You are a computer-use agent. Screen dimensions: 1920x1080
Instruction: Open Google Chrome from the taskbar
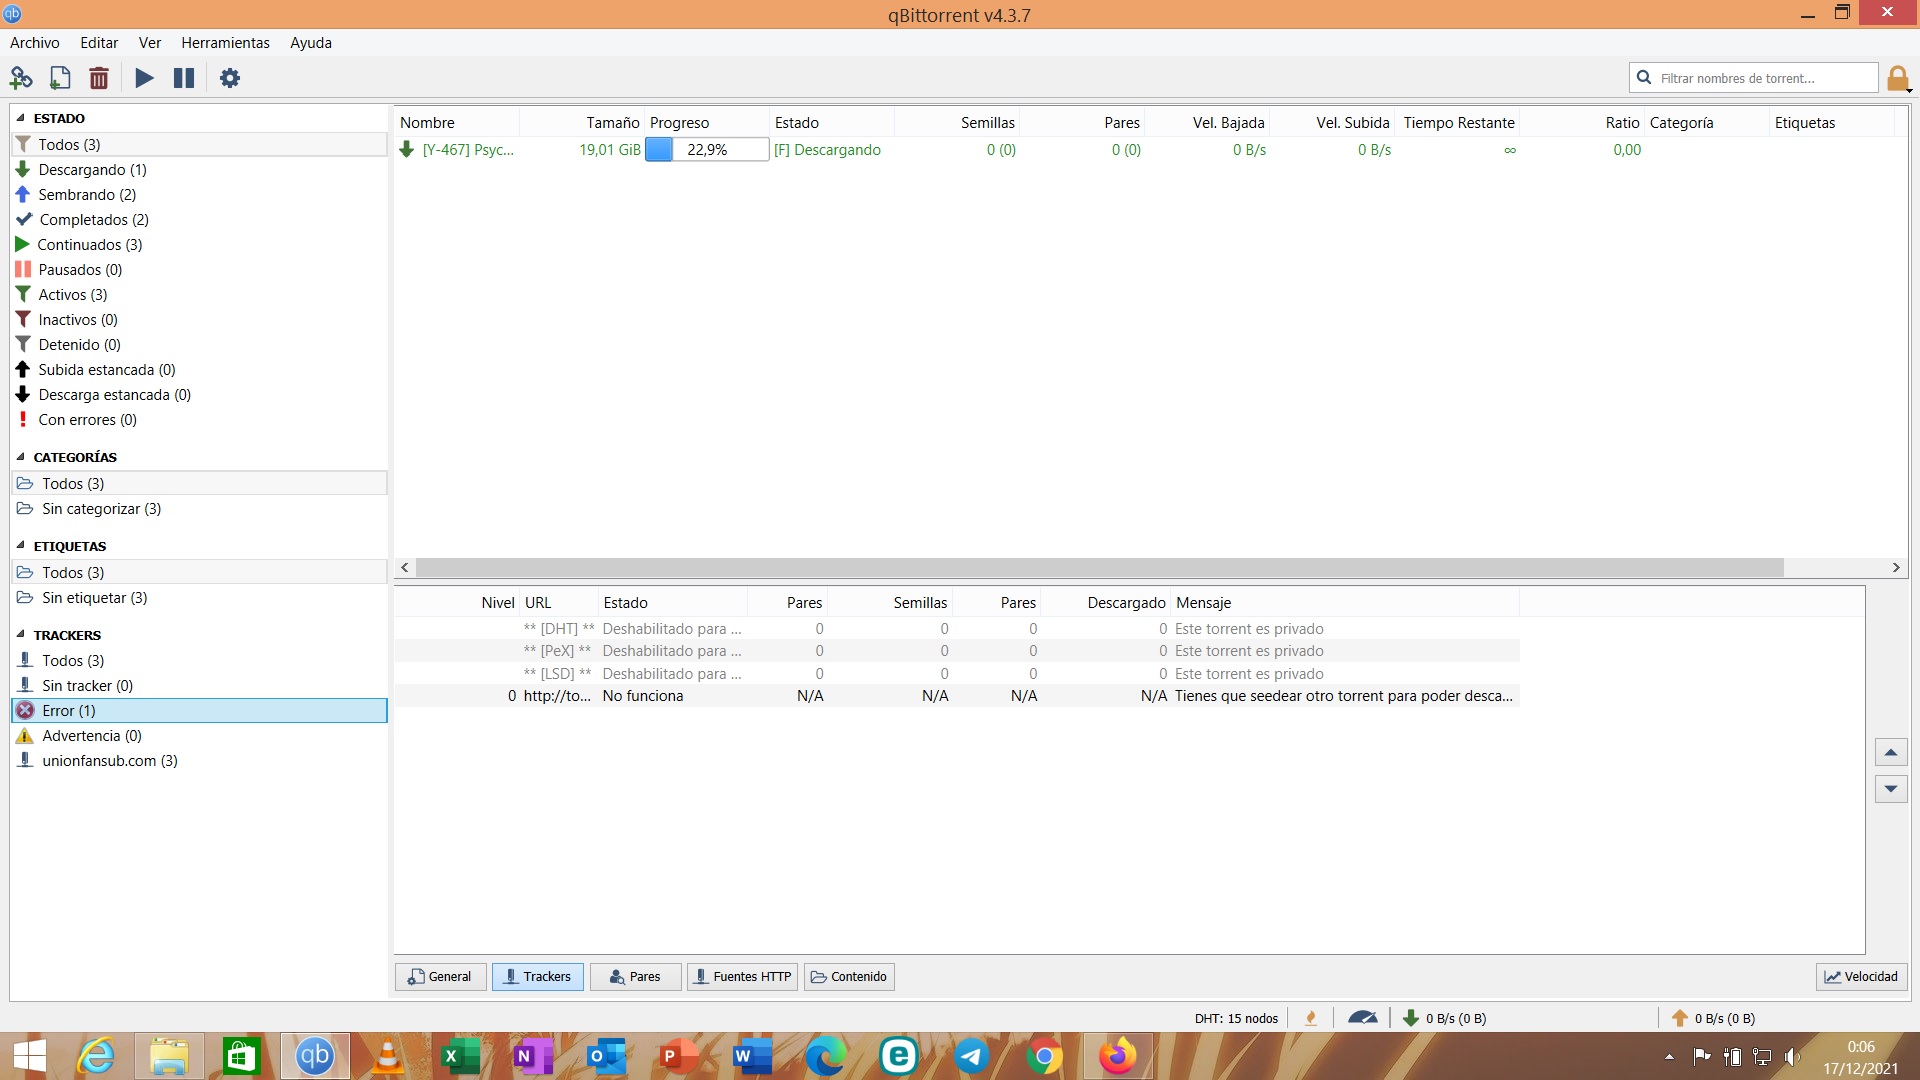(x=1044, y=1056)
